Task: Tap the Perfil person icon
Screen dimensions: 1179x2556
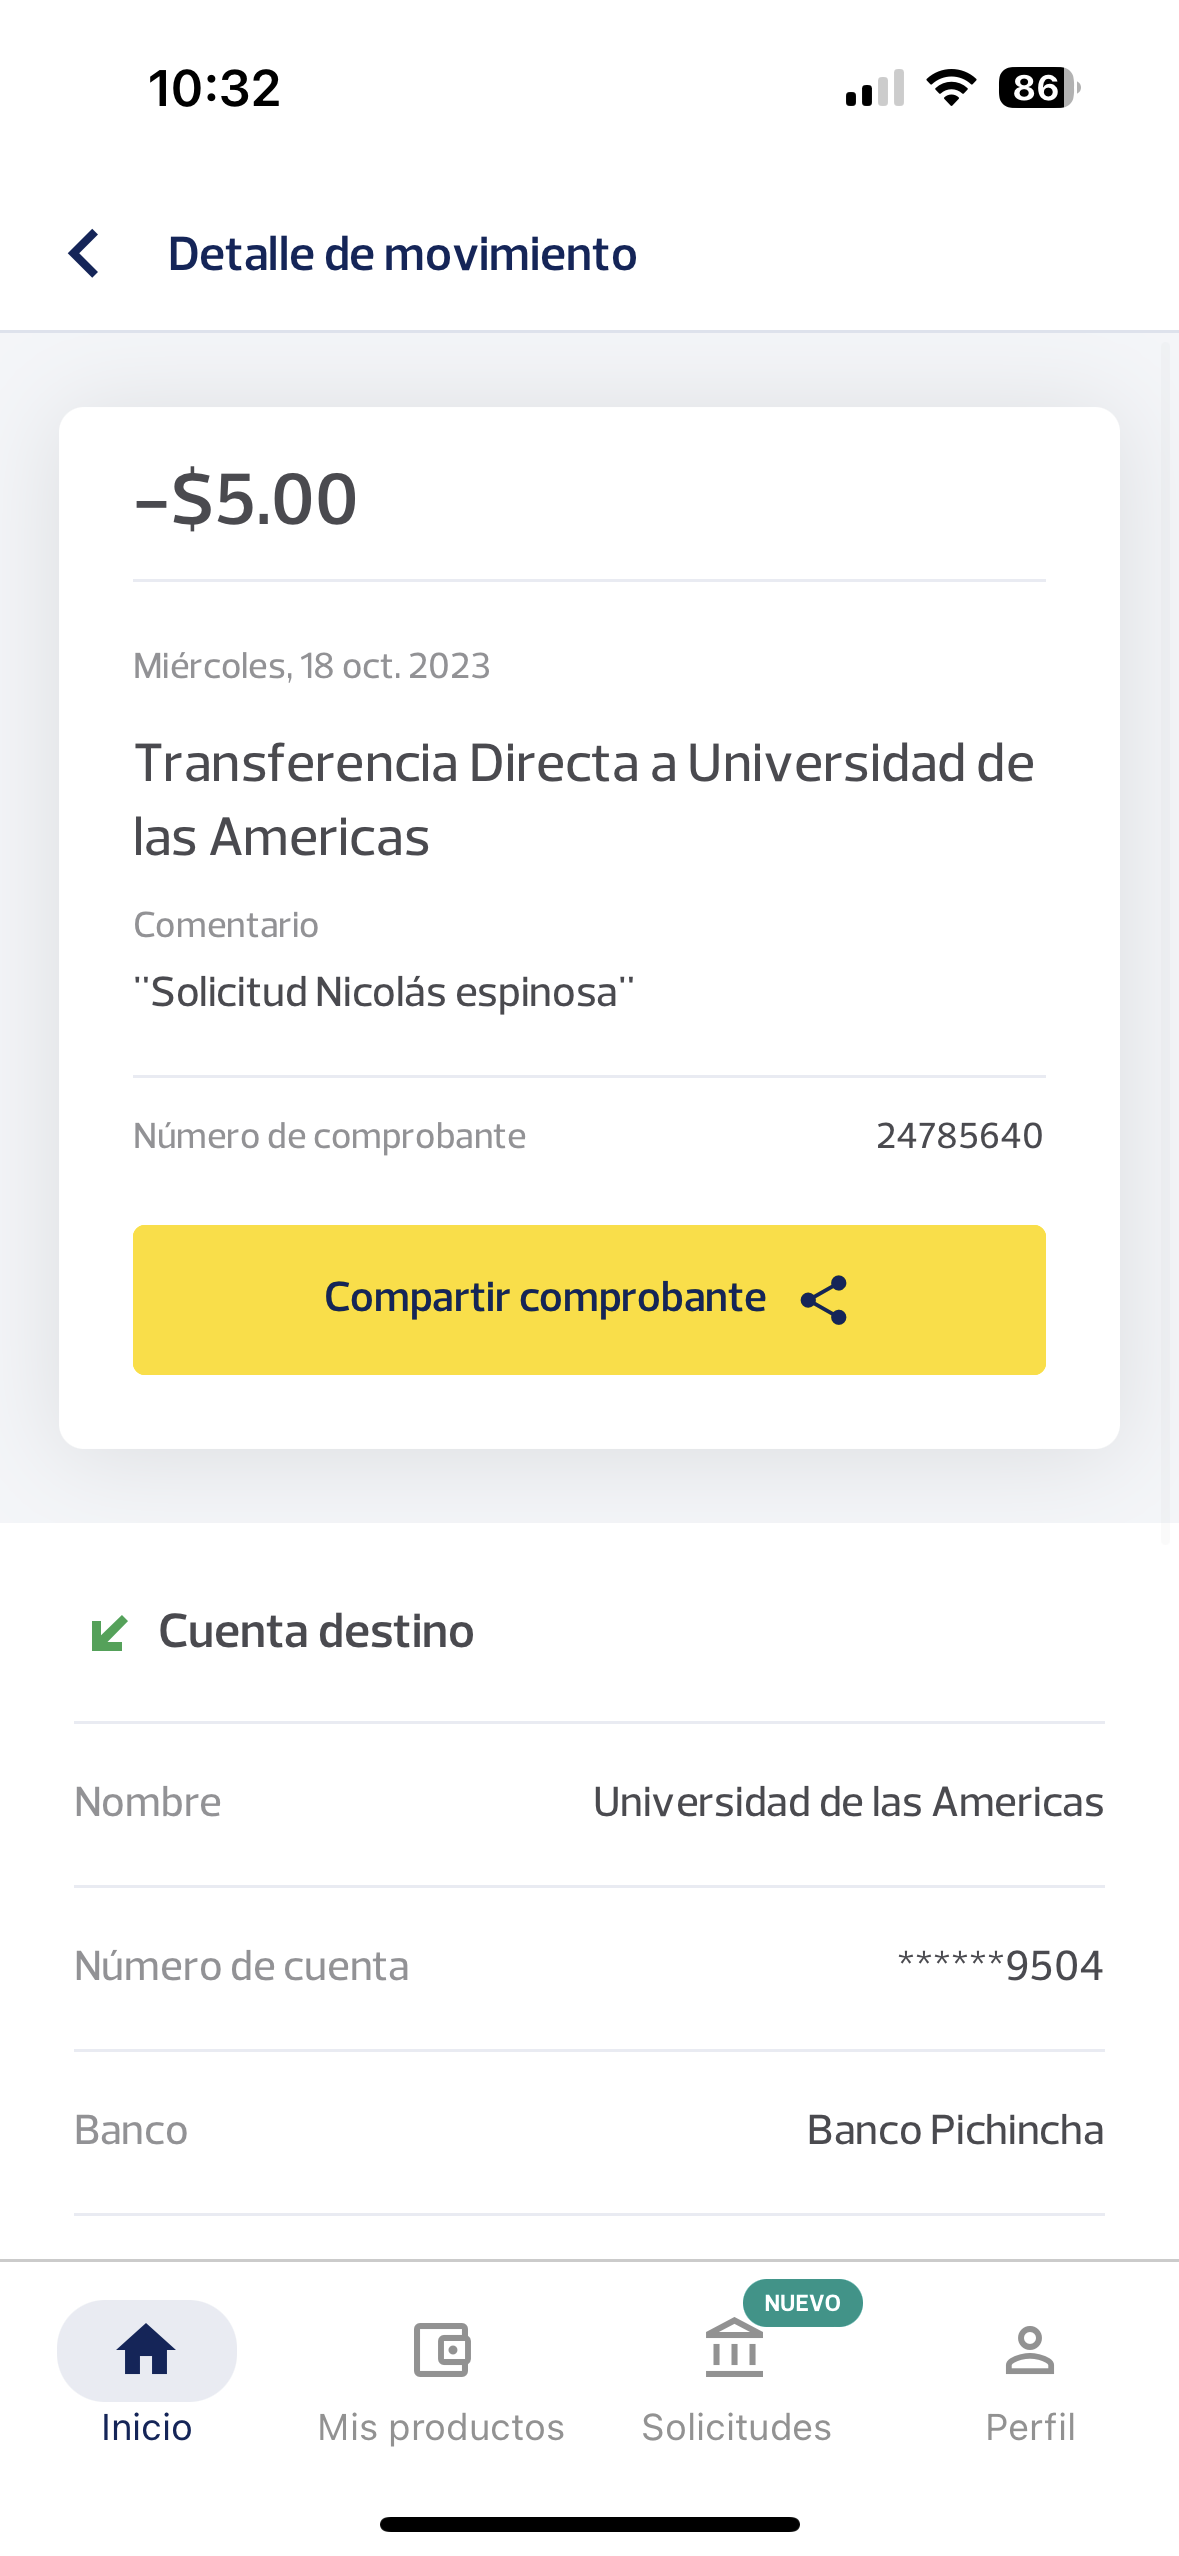Action: 1029,2348
